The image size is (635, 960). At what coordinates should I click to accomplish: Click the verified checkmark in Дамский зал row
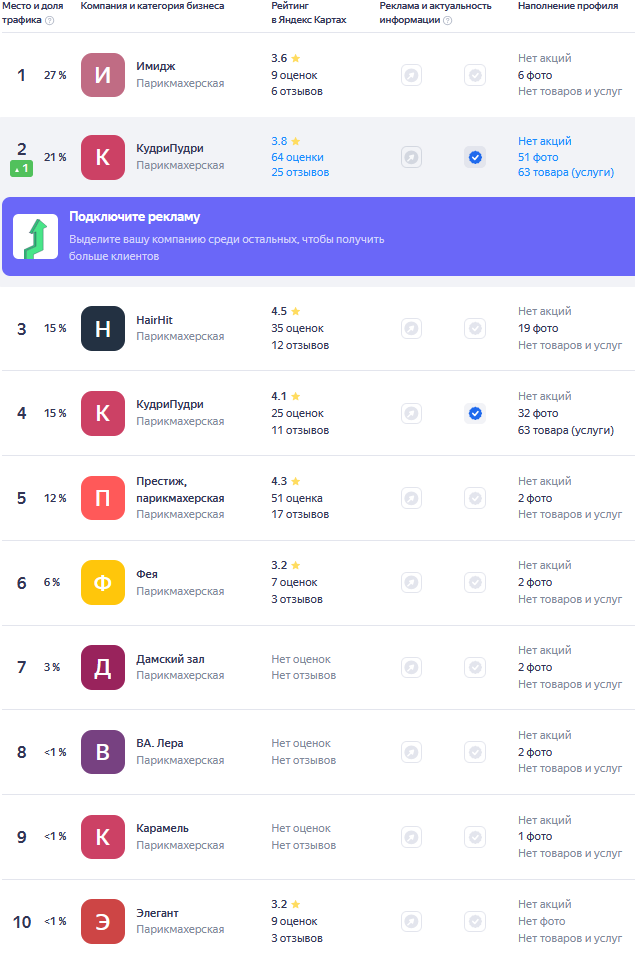[475, 667]
